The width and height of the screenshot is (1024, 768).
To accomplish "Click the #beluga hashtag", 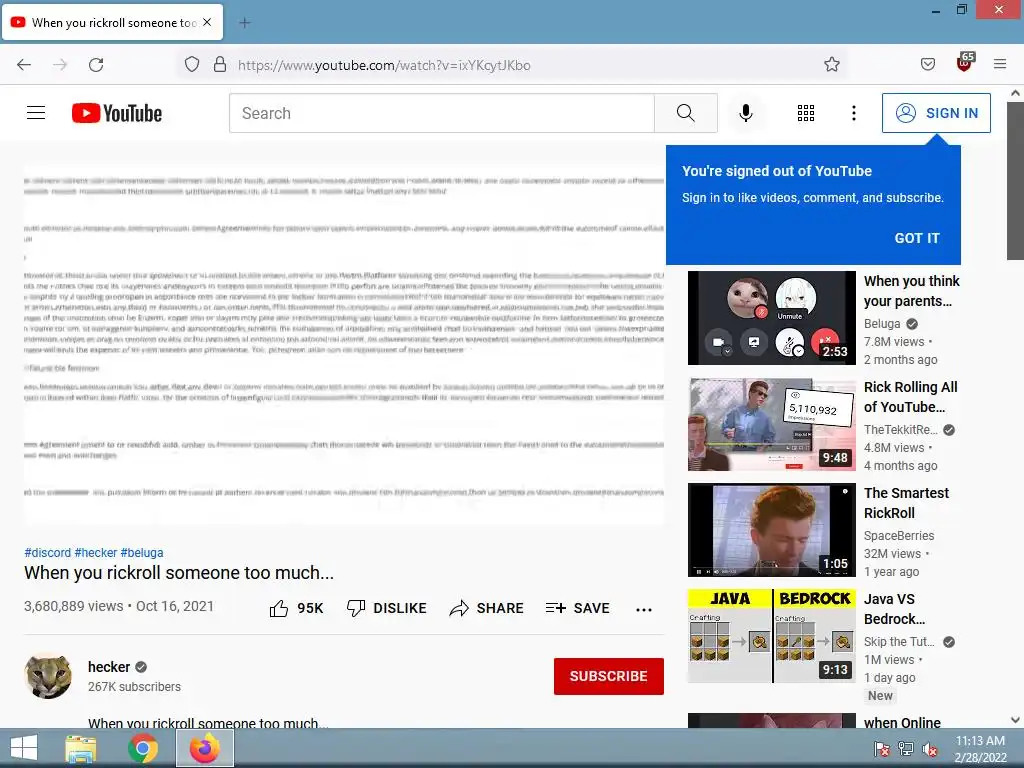I will (x=142, y=552).
